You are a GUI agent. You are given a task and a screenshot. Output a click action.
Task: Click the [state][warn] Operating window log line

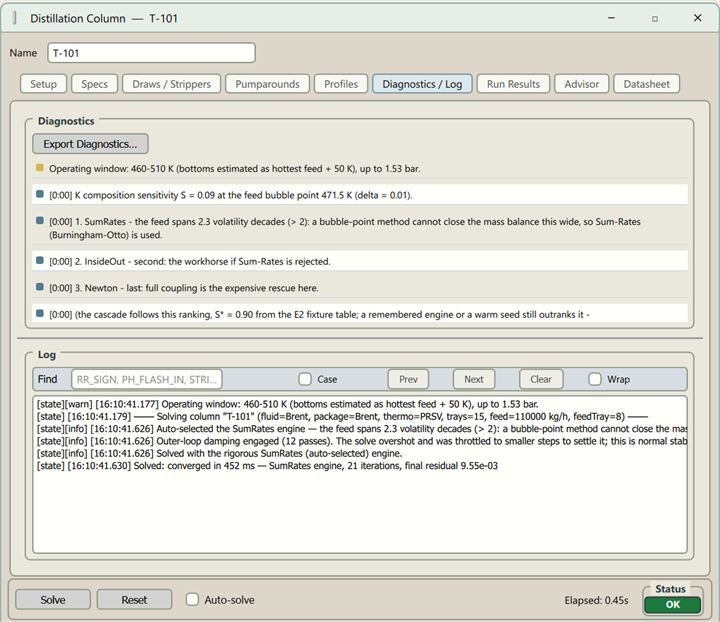pos(287,404)
